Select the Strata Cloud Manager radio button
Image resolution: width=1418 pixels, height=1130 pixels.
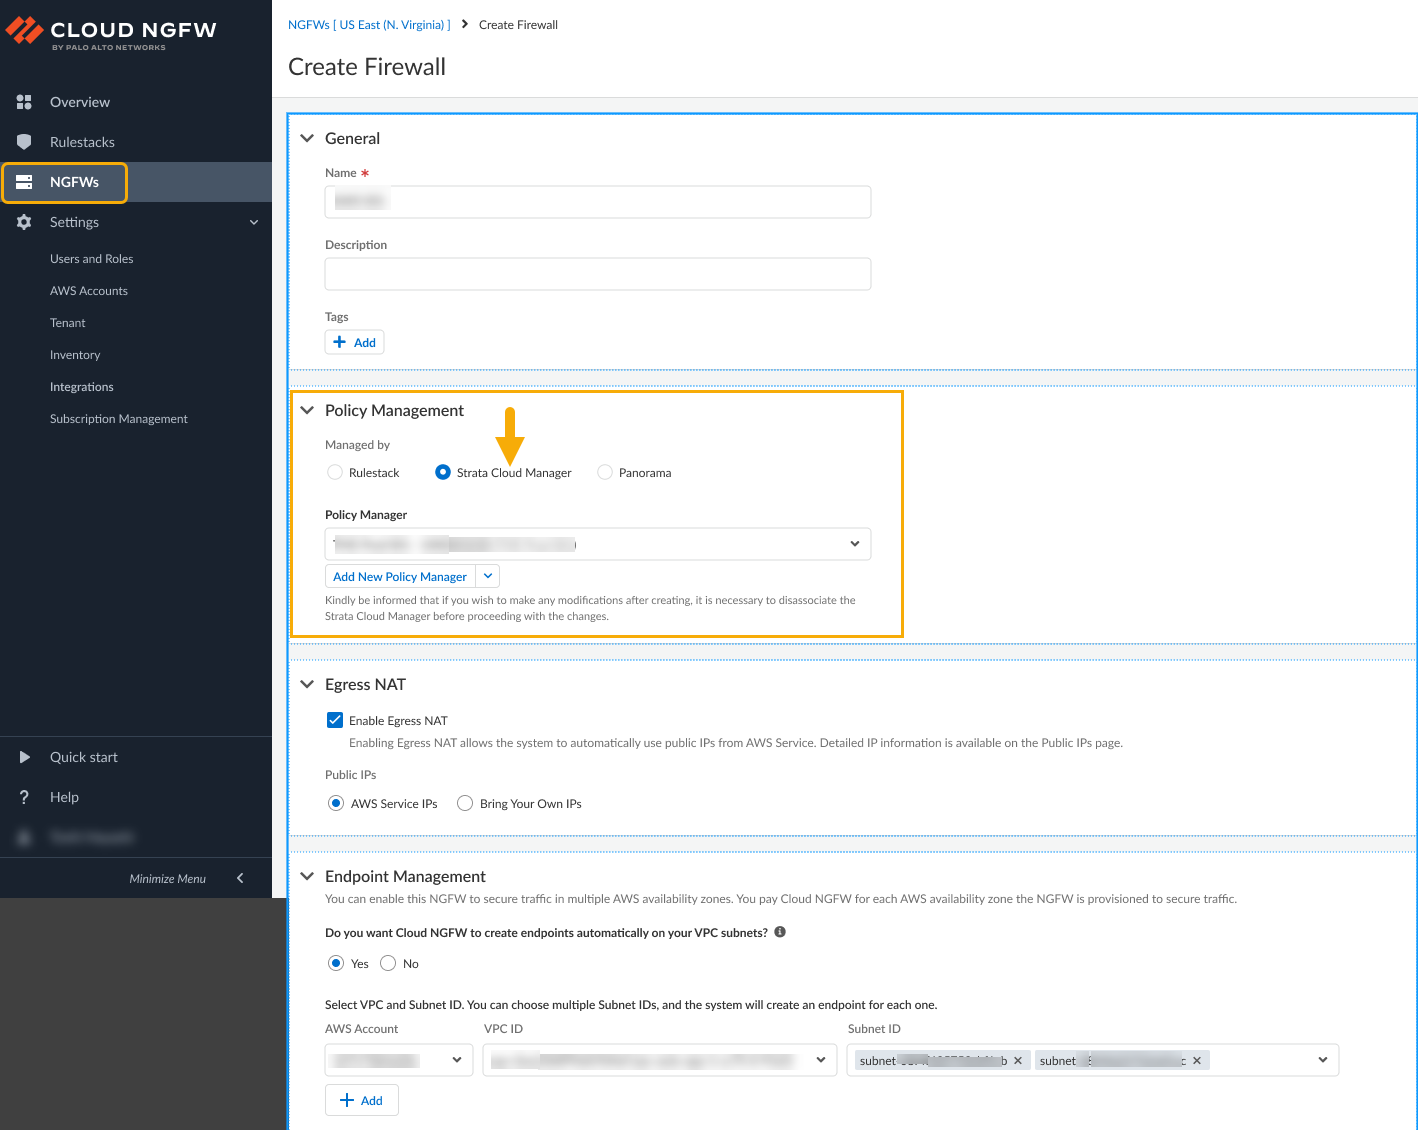[443, 472]
